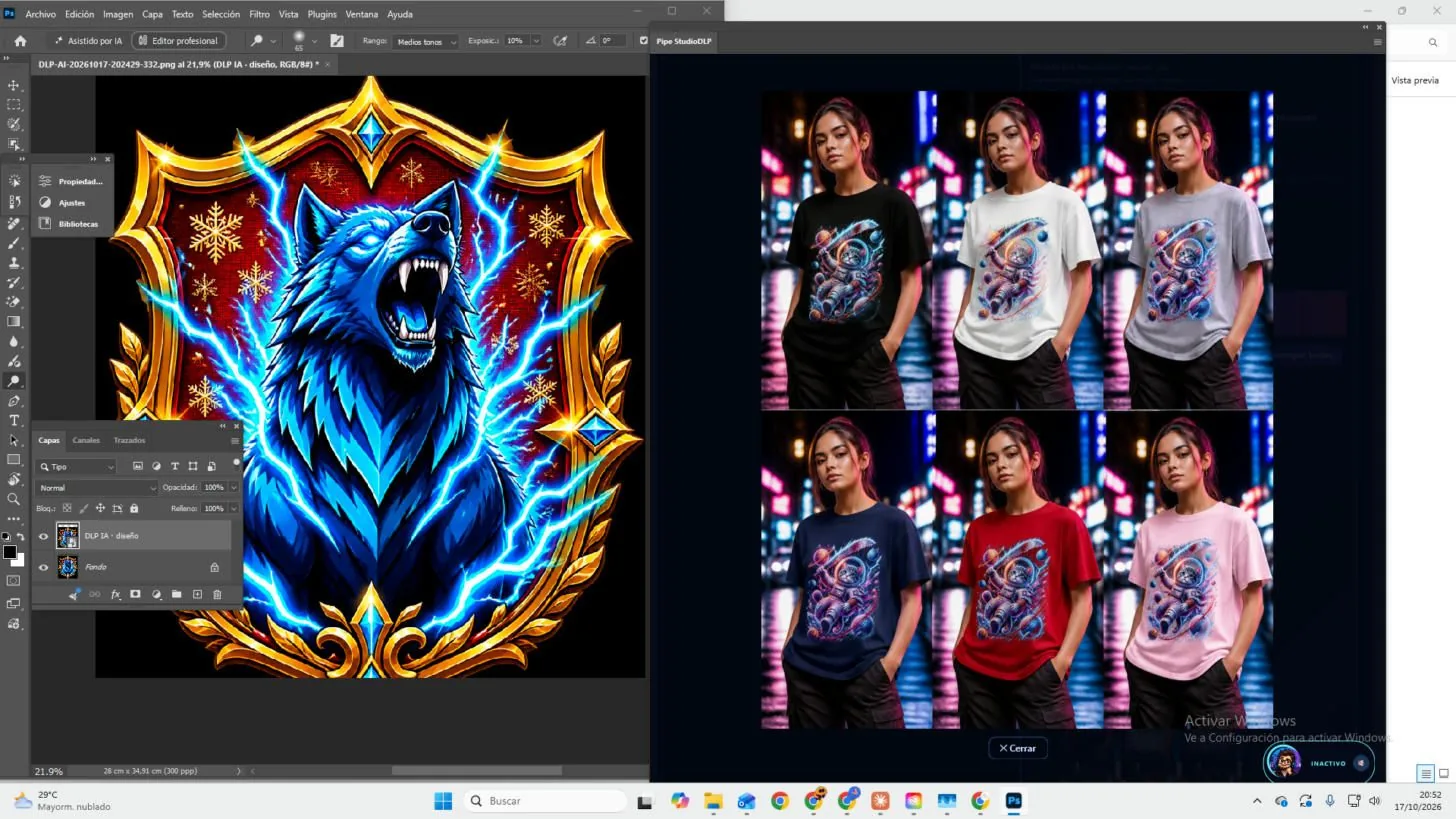Create a new layer in Layers panel

197,595
